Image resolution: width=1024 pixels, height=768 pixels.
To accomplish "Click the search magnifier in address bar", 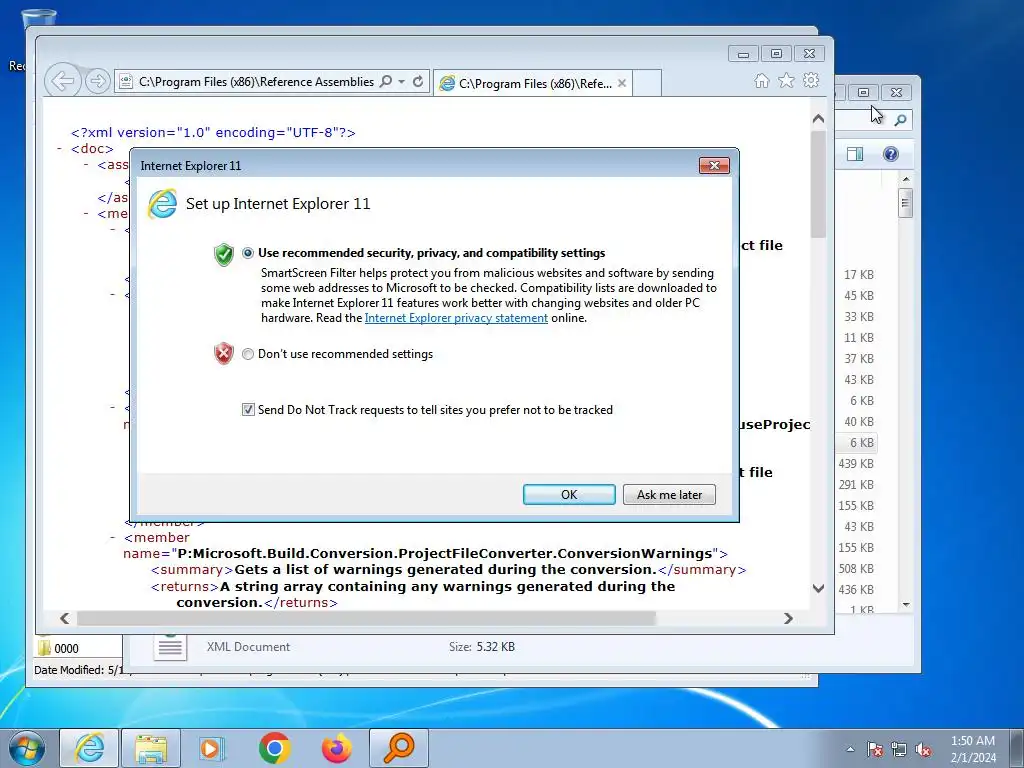I will (386, 81).
